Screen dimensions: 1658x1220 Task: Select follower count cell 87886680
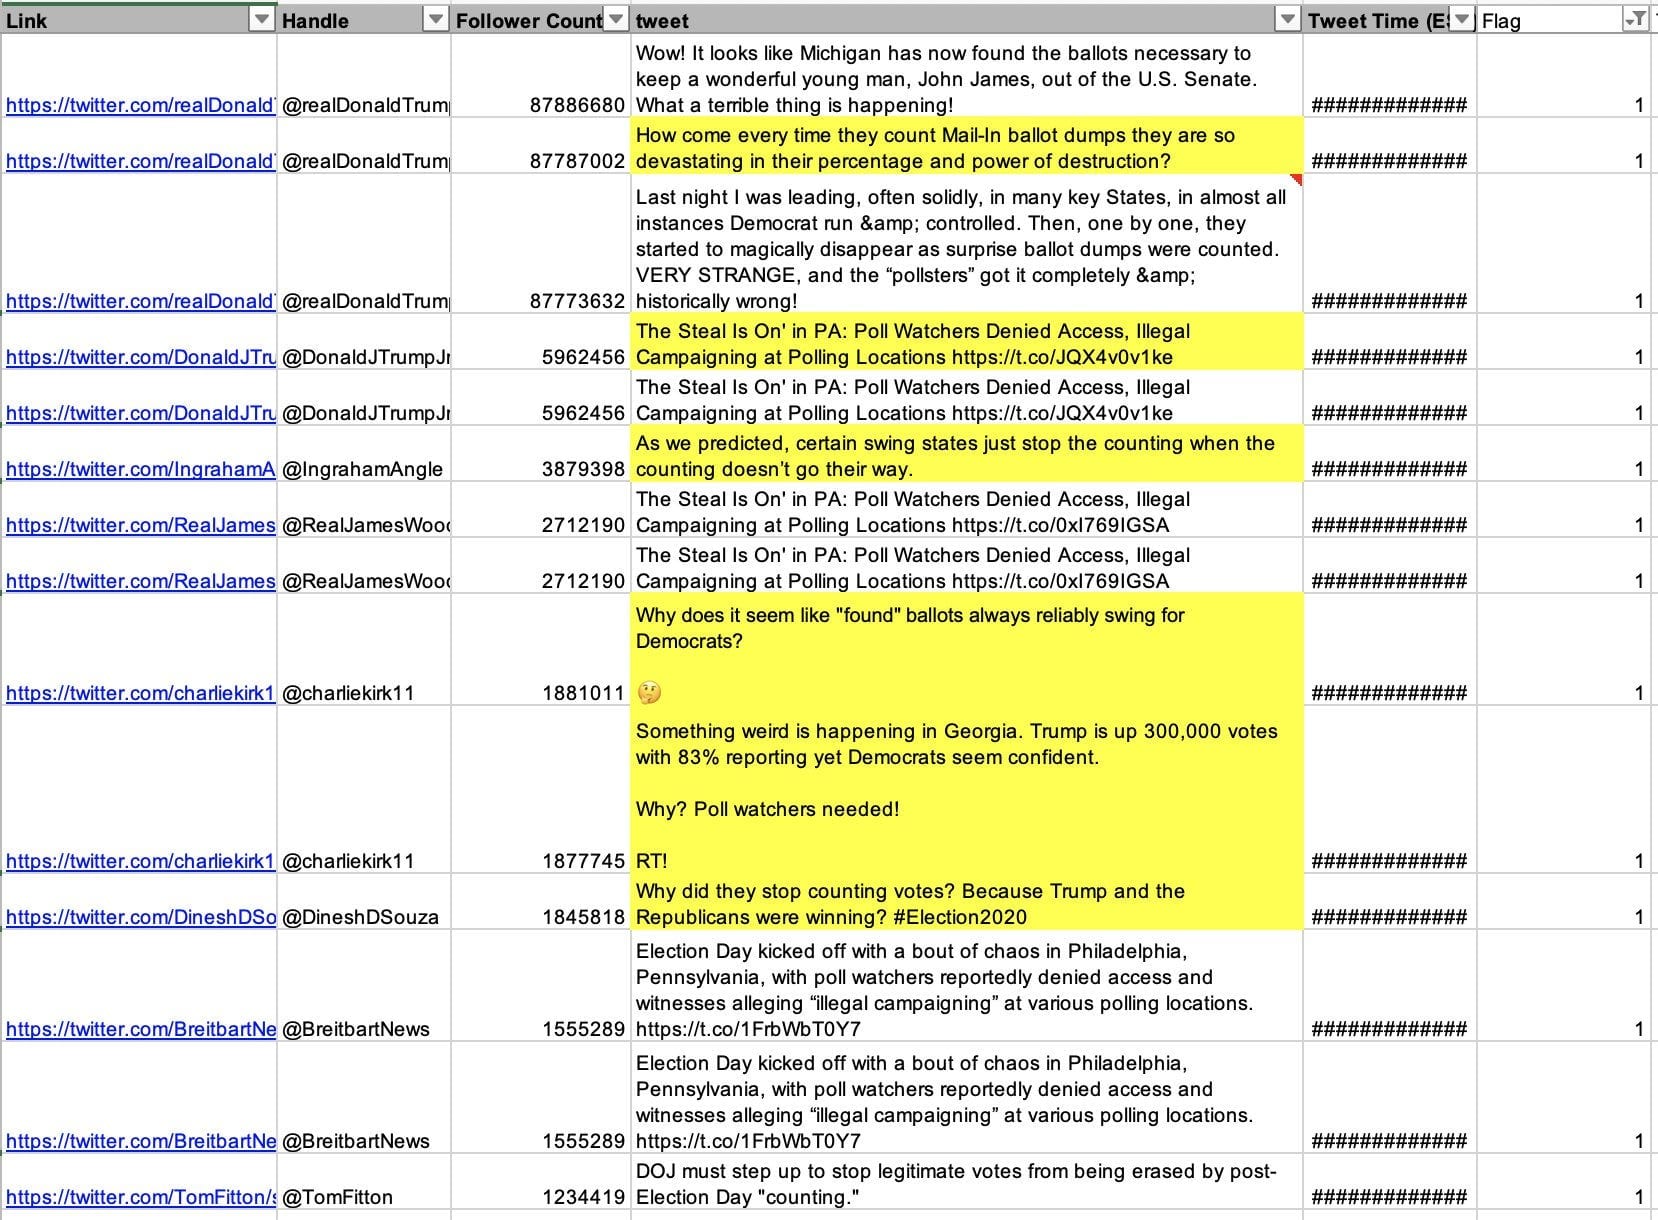click(x=541, y=76)
